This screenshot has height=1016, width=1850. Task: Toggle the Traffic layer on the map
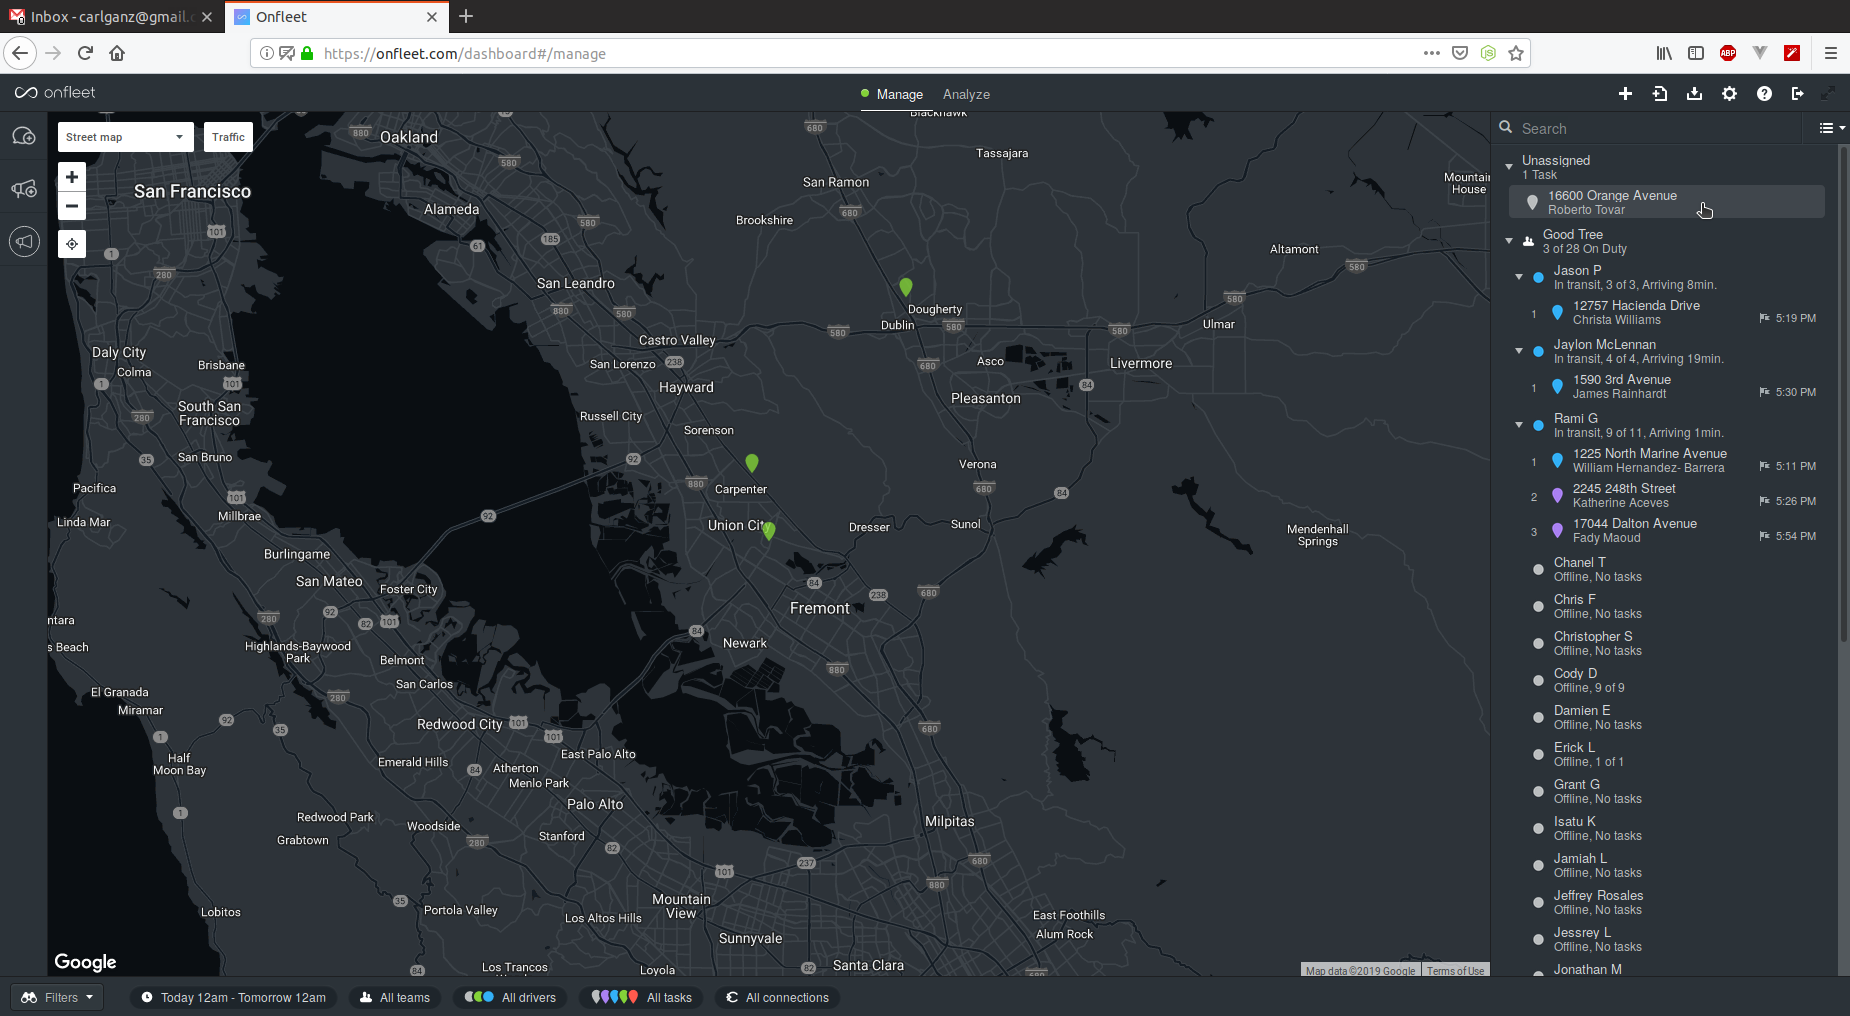pos(228,137)
